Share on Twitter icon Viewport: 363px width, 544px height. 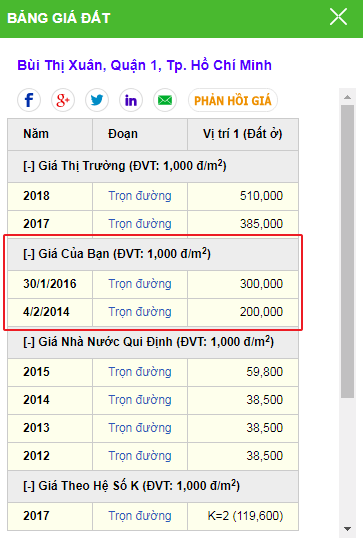click(97, 101)
